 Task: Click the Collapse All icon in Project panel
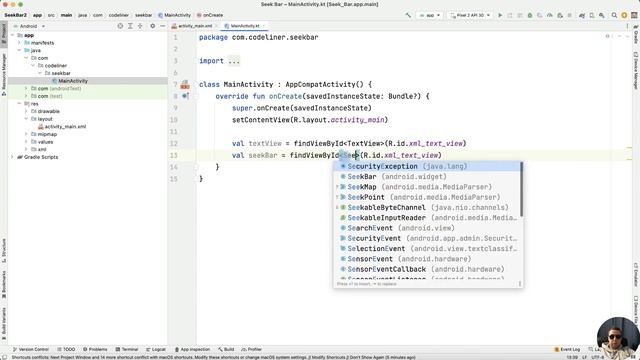click(140, 26)
